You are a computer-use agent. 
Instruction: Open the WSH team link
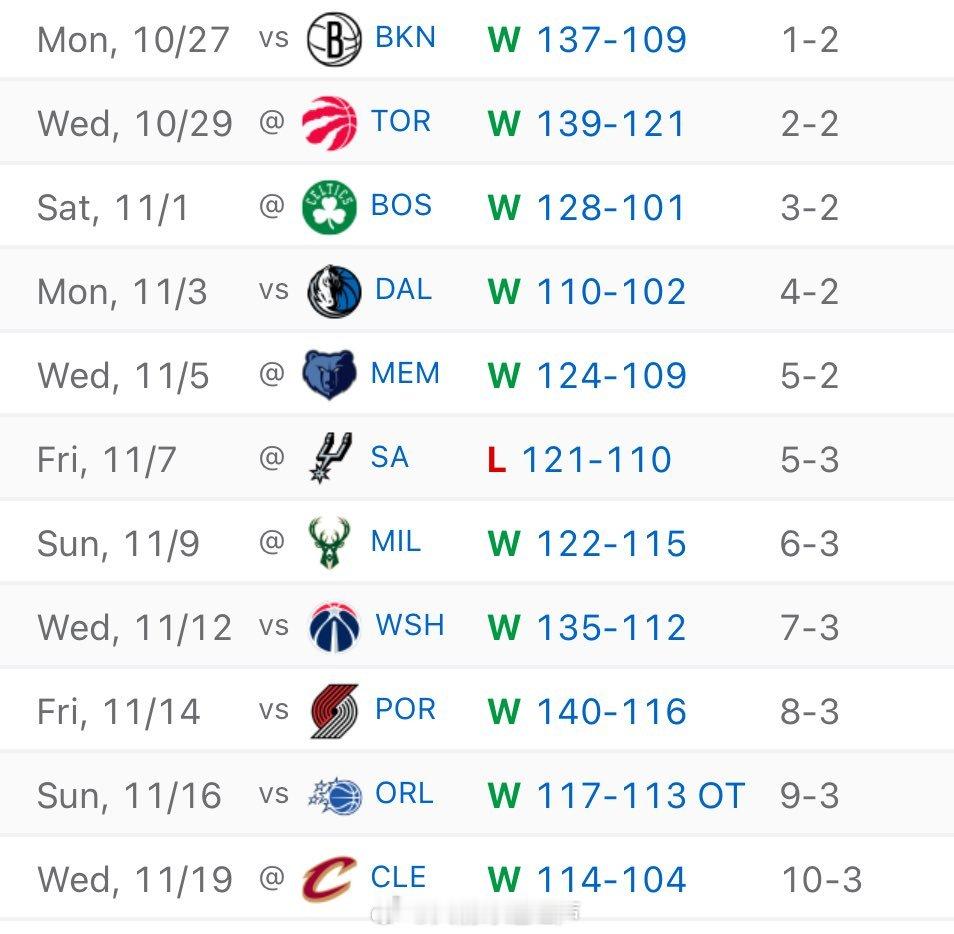[410, 626]
